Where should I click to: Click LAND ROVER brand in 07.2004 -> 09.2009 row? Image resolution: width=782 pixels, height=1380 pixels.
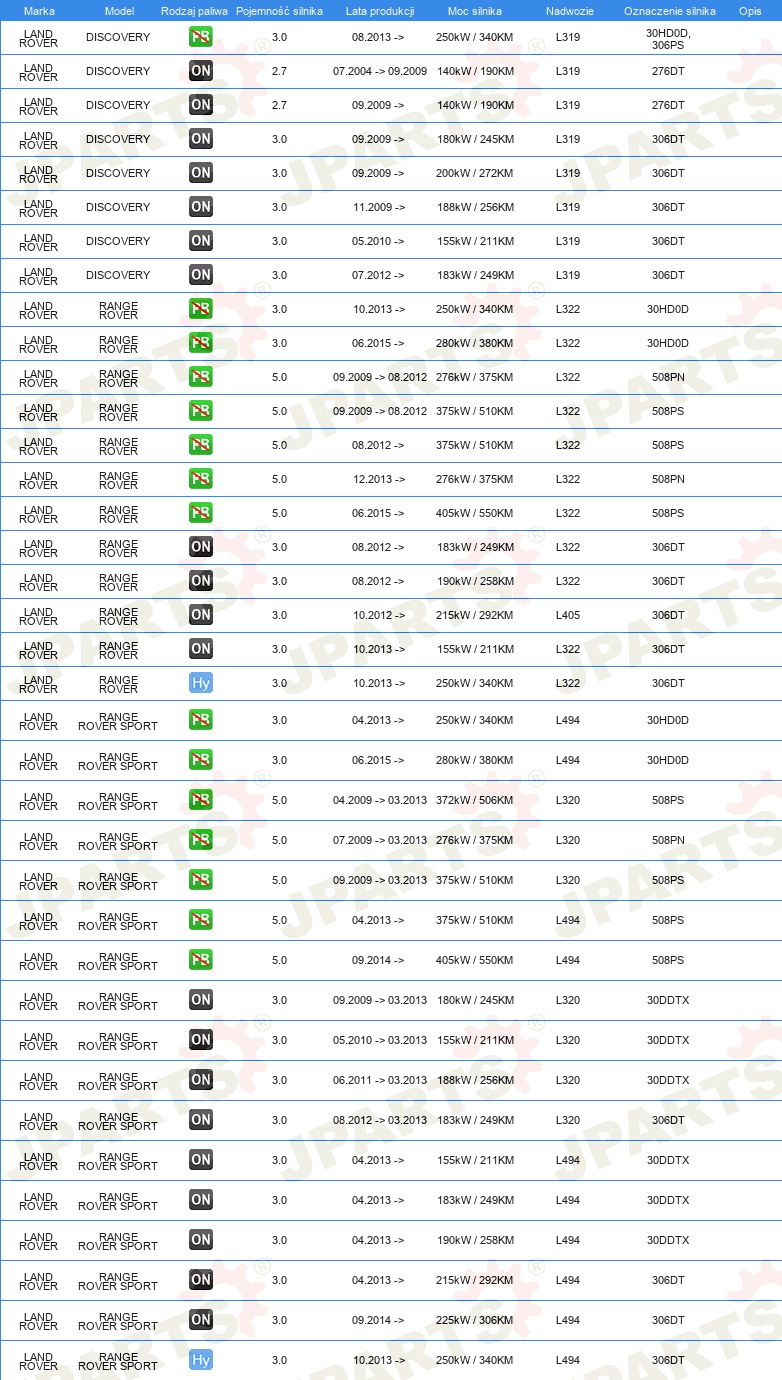[x=39, y=72]
